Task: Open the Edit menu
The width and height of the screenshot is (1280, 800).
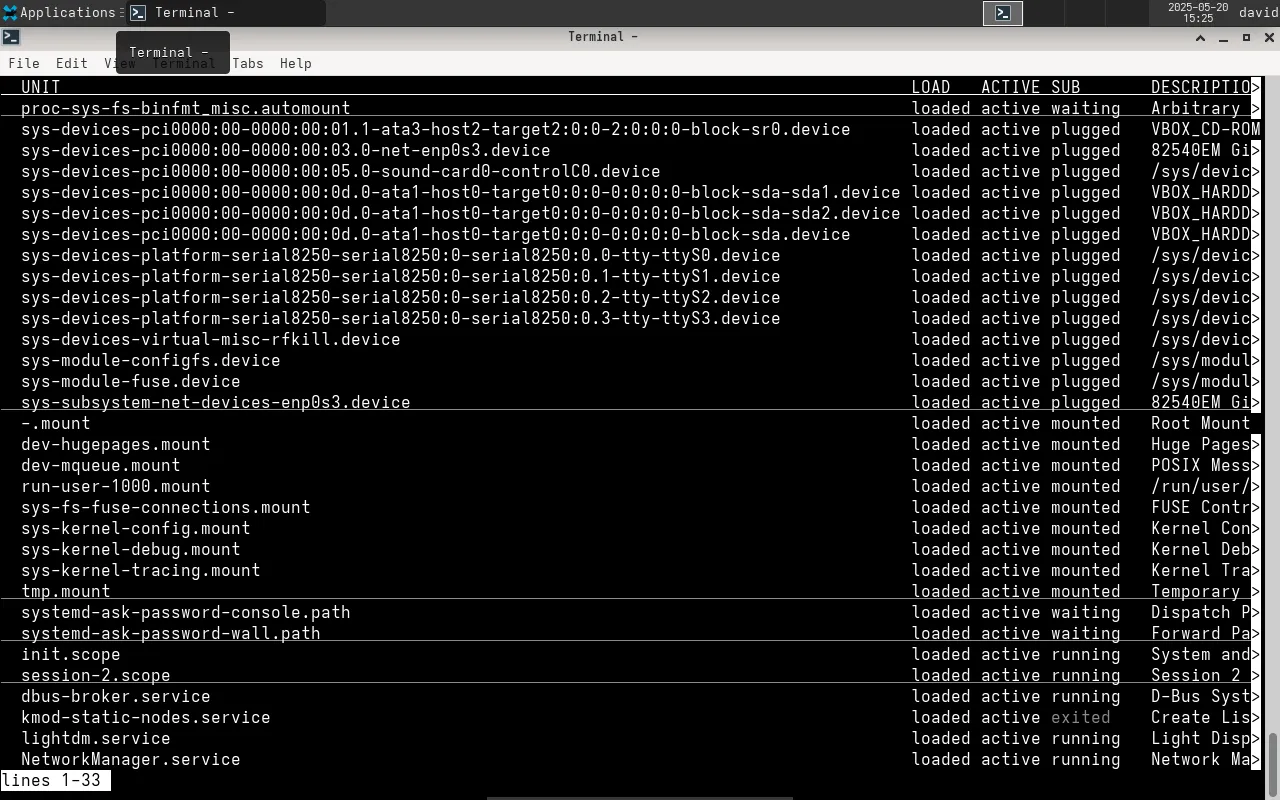Action: point(71,63)
